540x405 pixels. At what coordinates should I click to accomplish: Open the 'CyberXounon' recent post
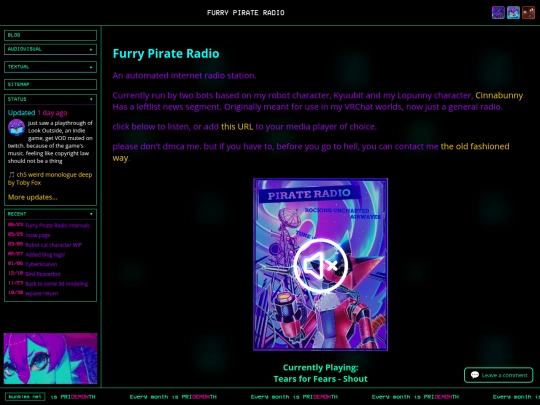pos(41,264)
